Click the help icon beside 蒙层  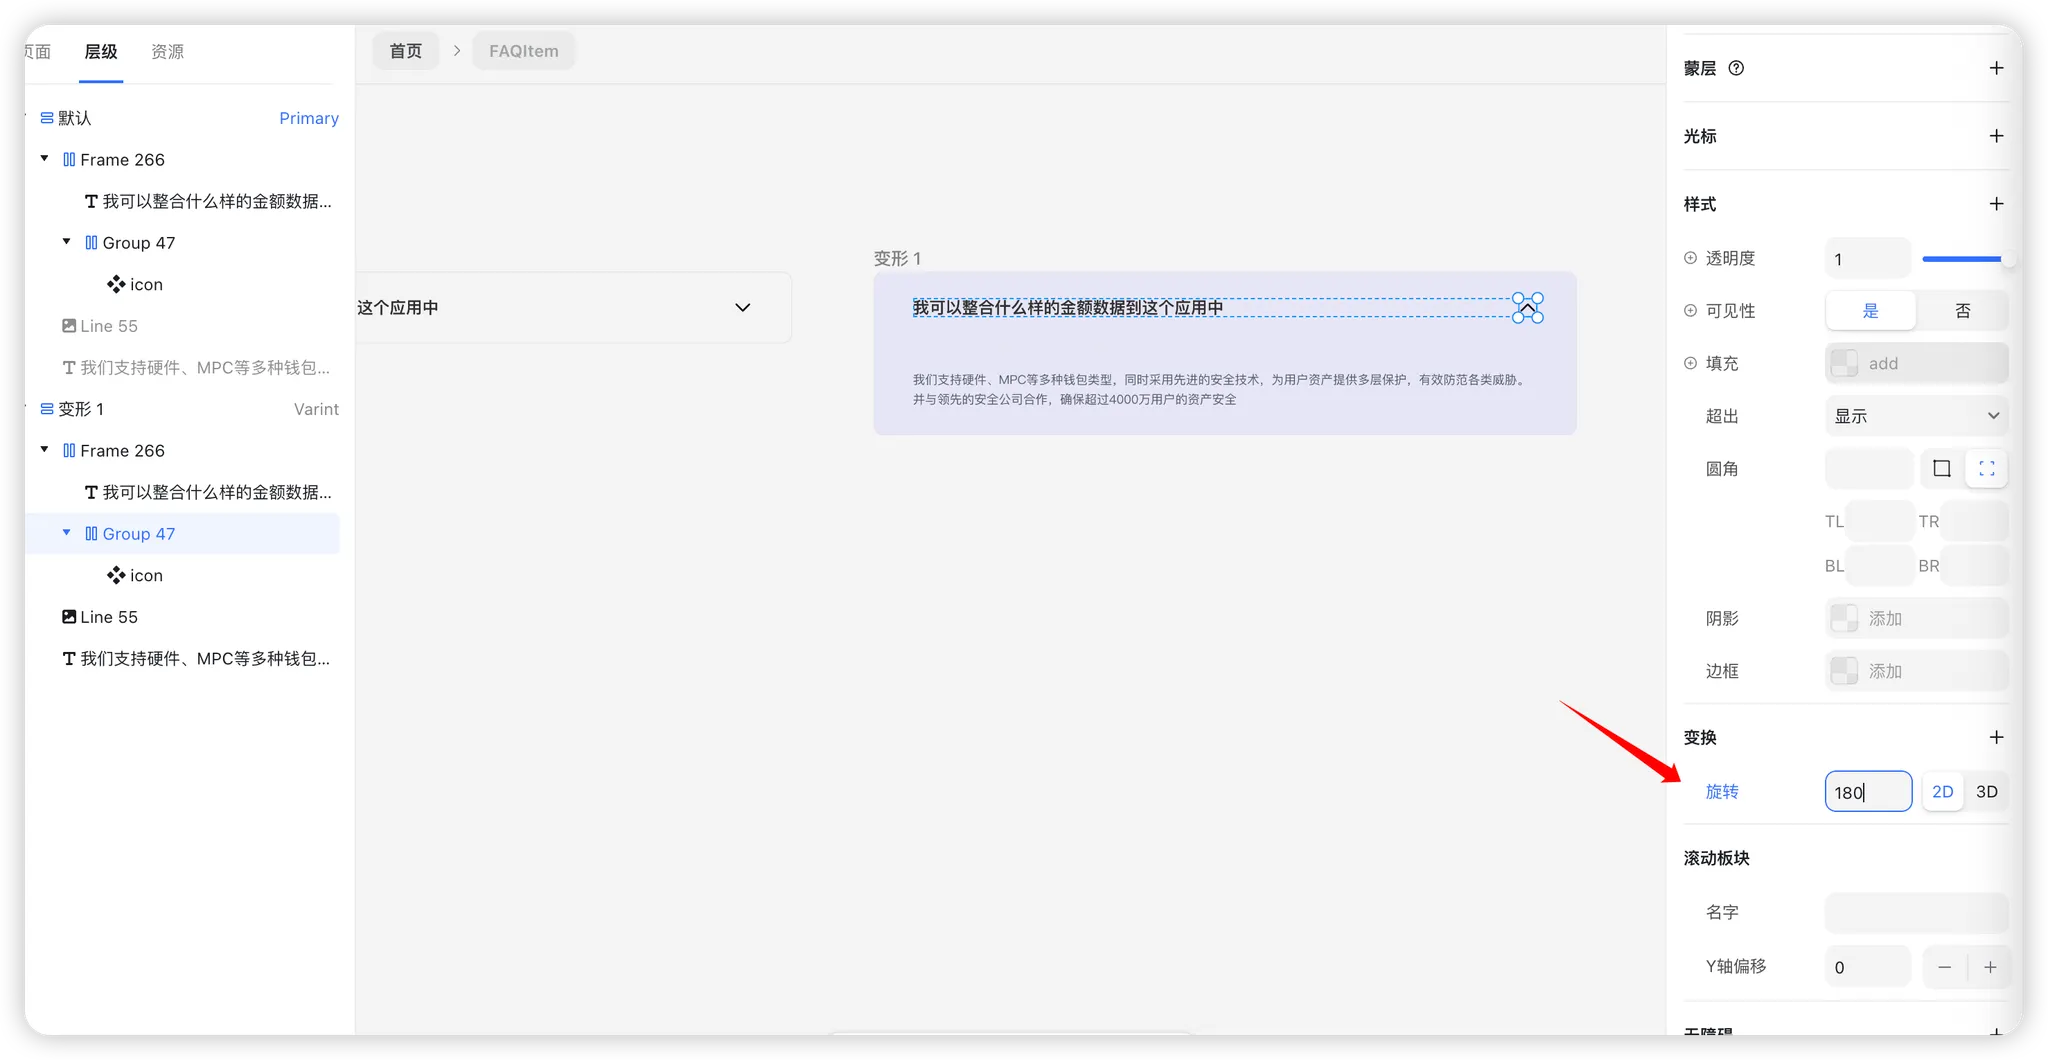click(x=1736, y=68)
